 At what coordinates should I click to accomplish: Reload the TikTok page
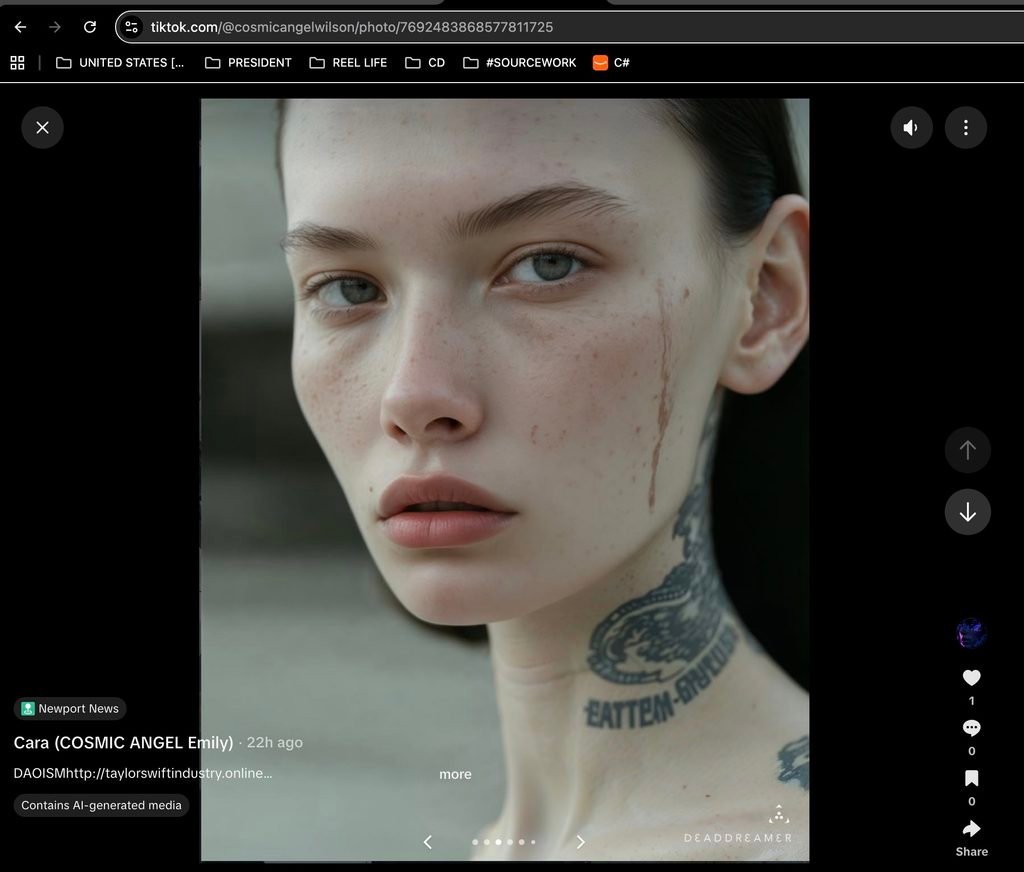90,27
